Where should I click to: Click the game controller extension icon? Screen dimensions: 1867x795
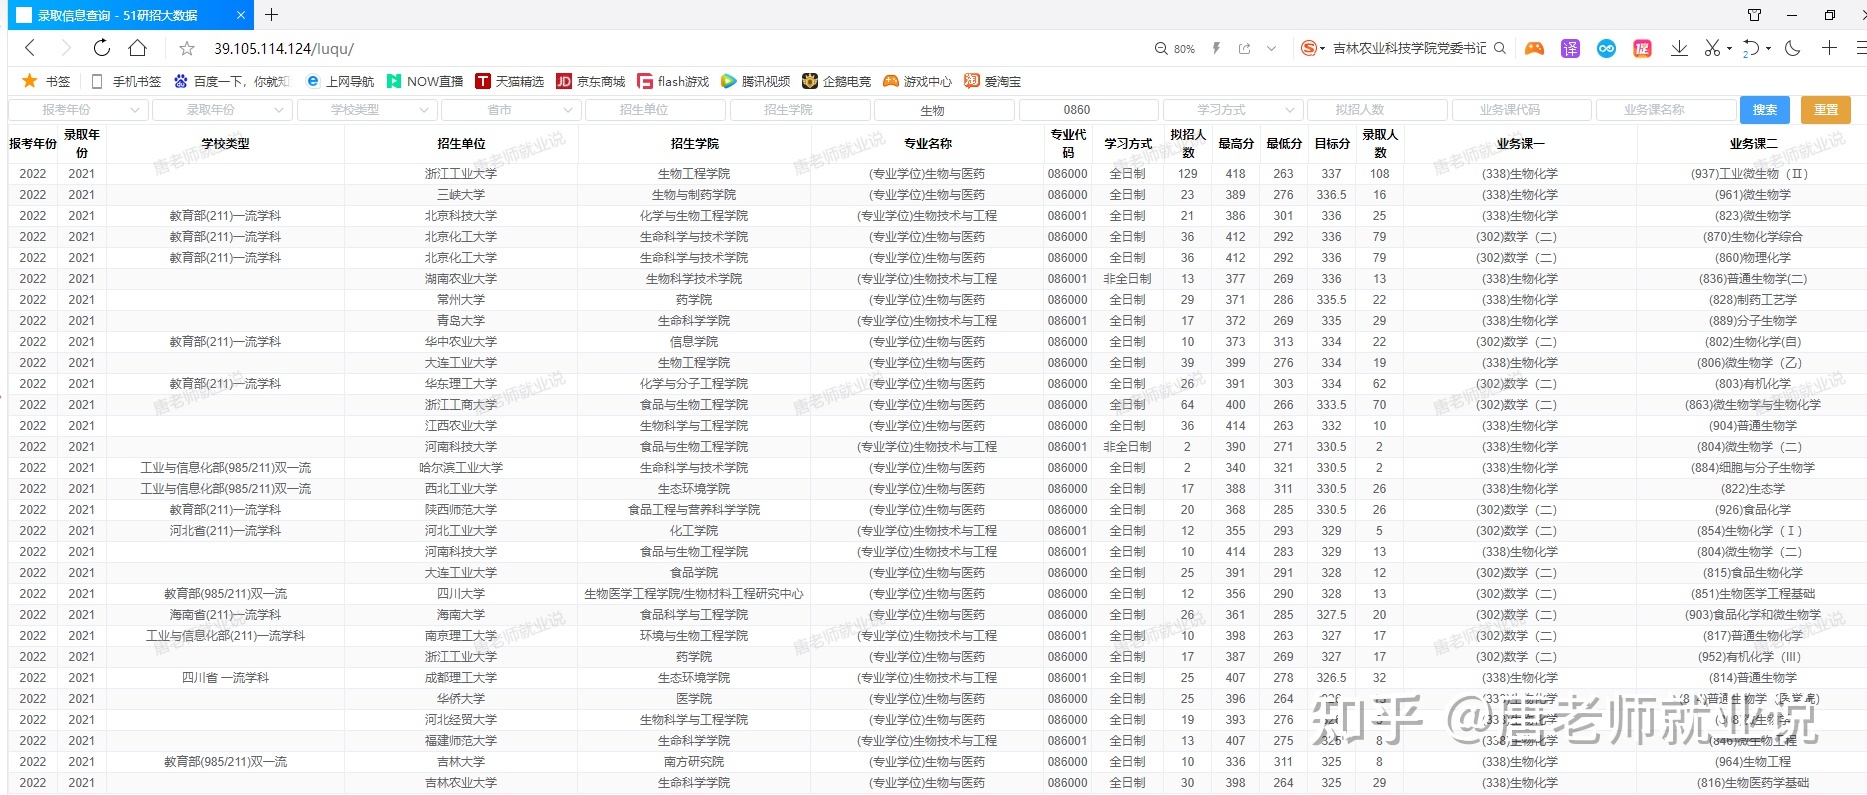click(x=1534, y=48)
